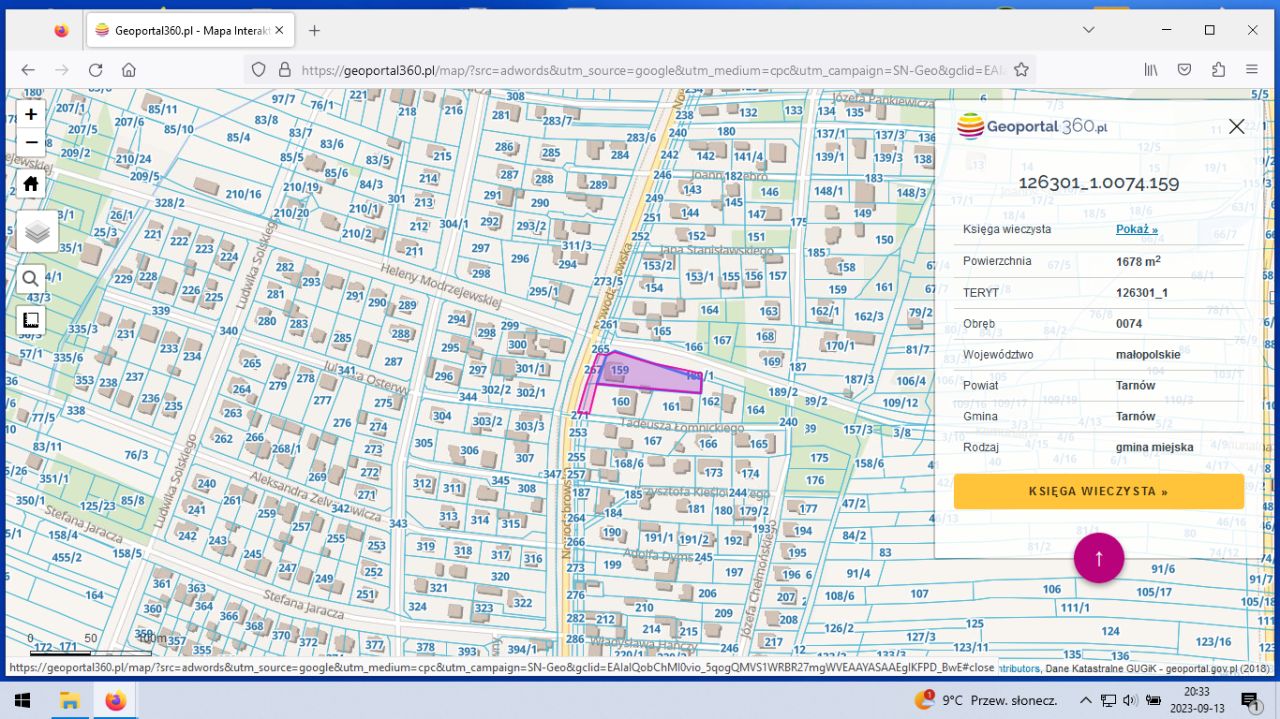Expand the list all tabs chevron

point(1089,30)
